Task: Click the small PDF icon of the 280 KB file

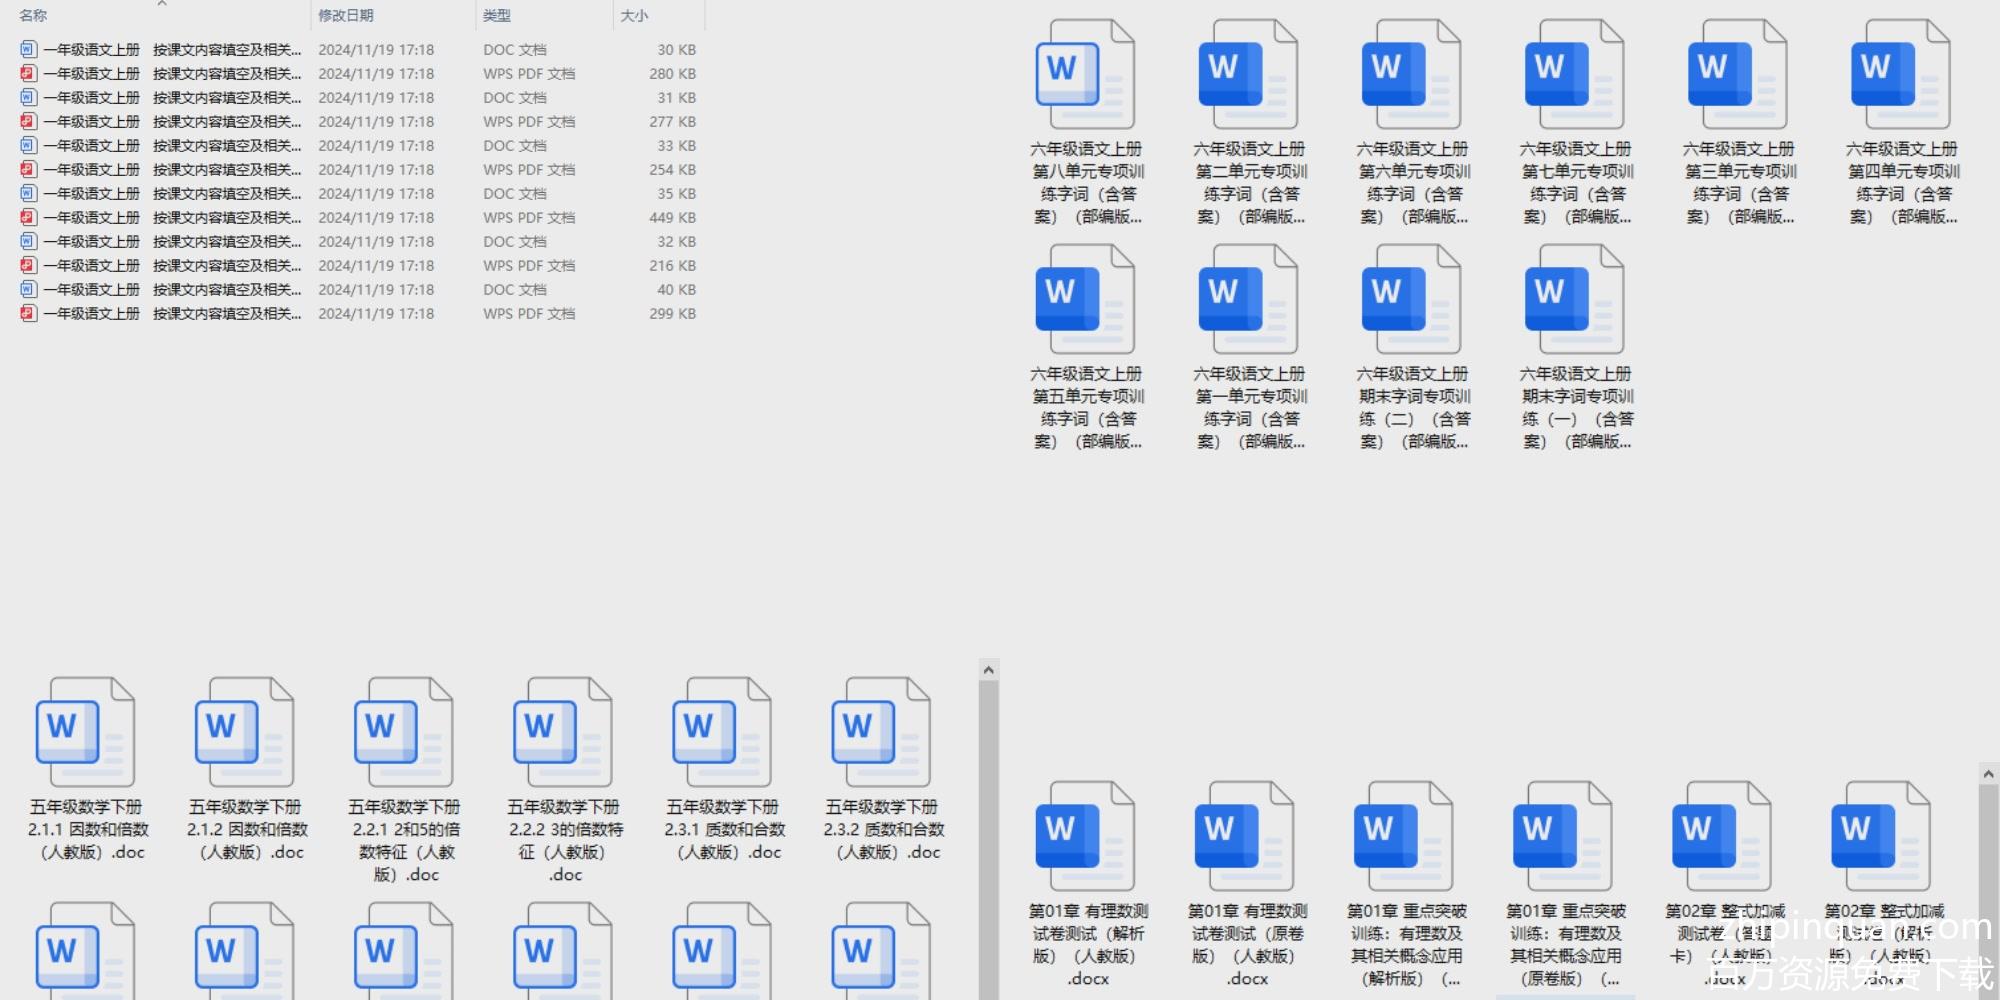Action: pos(28,73)
